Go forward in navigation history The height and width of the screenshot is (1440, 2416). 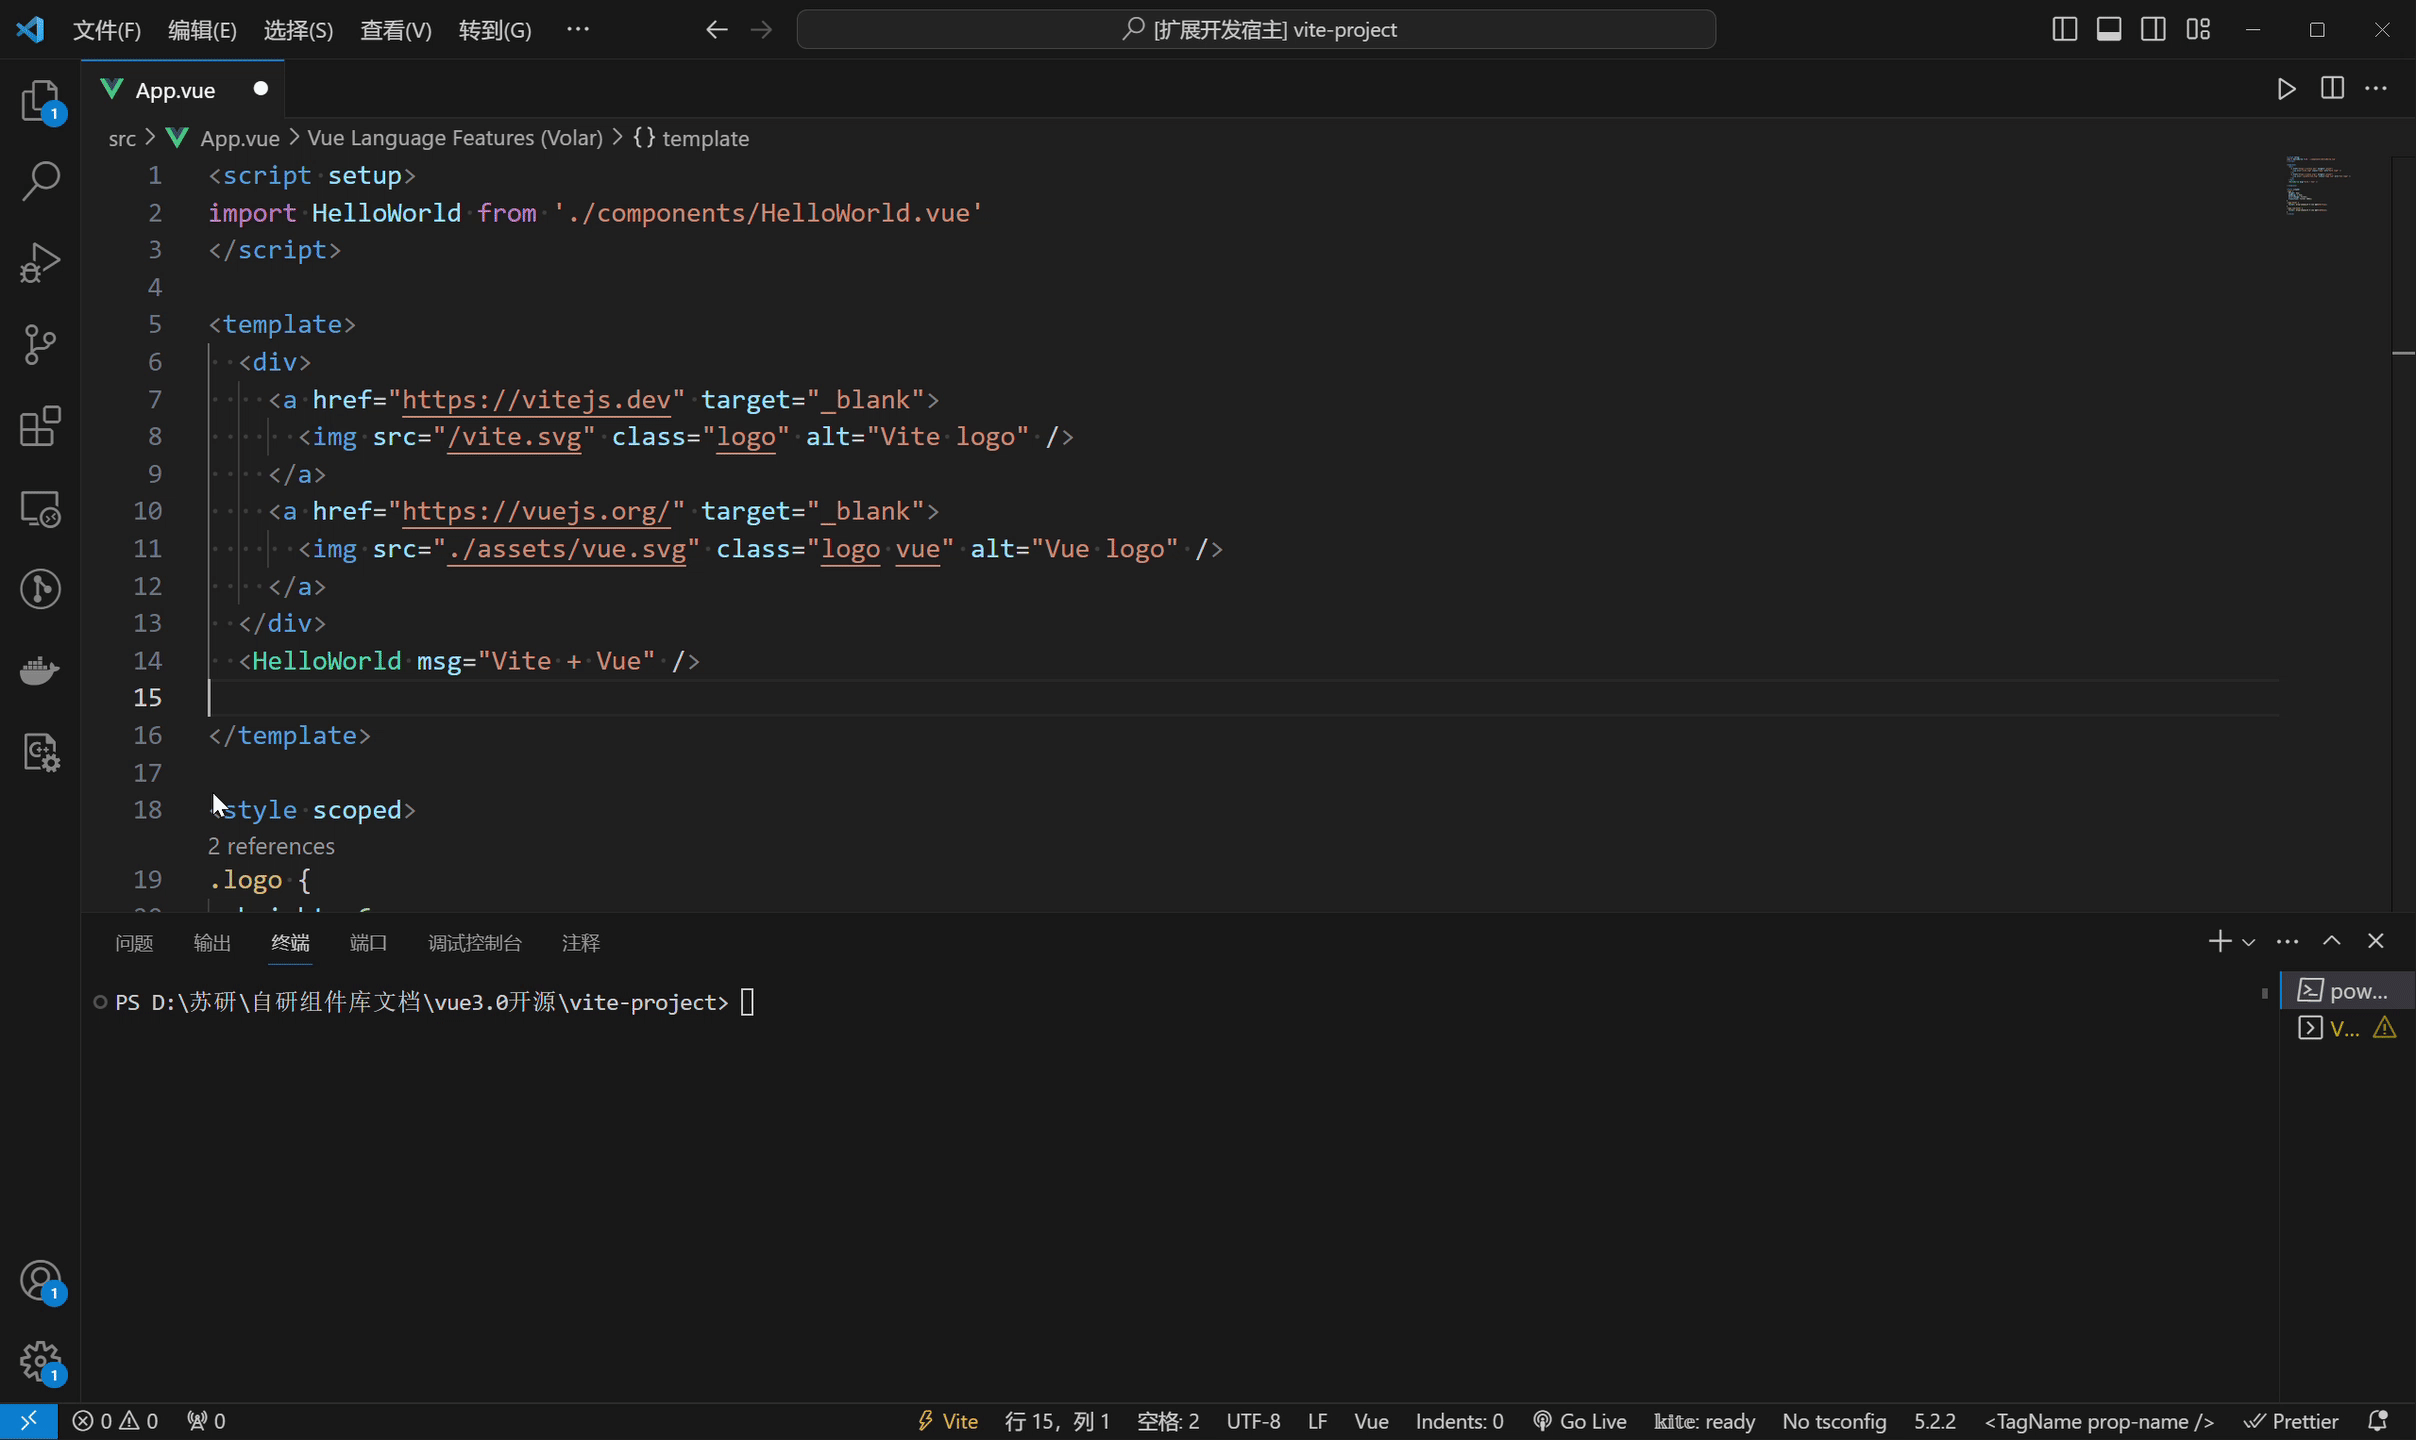[762, 30]
